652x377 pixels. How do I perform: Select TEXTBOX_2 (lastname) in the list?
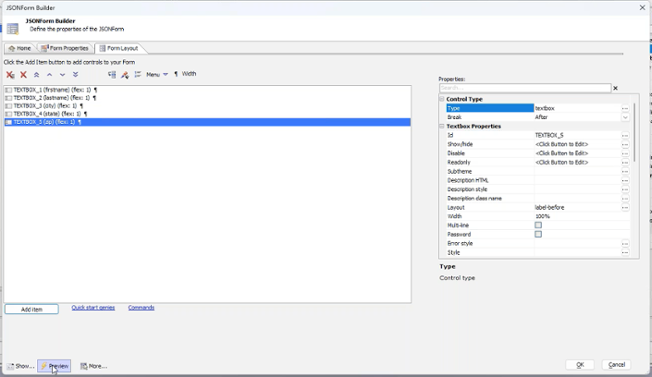pyautogui.click(x=207, y=98)
